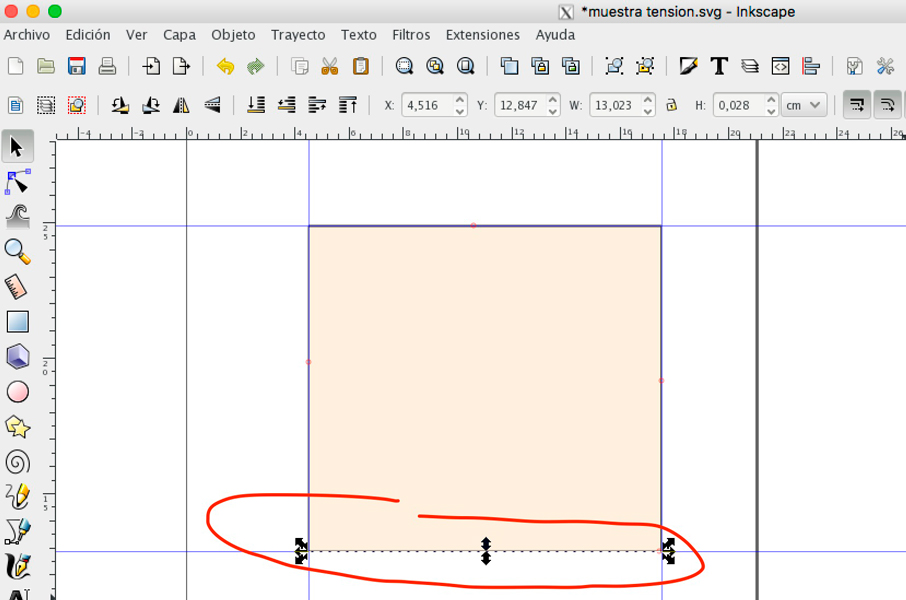Screen dimensions: 906x600
Task: Choose the Star tool
Action: [16, 426]
